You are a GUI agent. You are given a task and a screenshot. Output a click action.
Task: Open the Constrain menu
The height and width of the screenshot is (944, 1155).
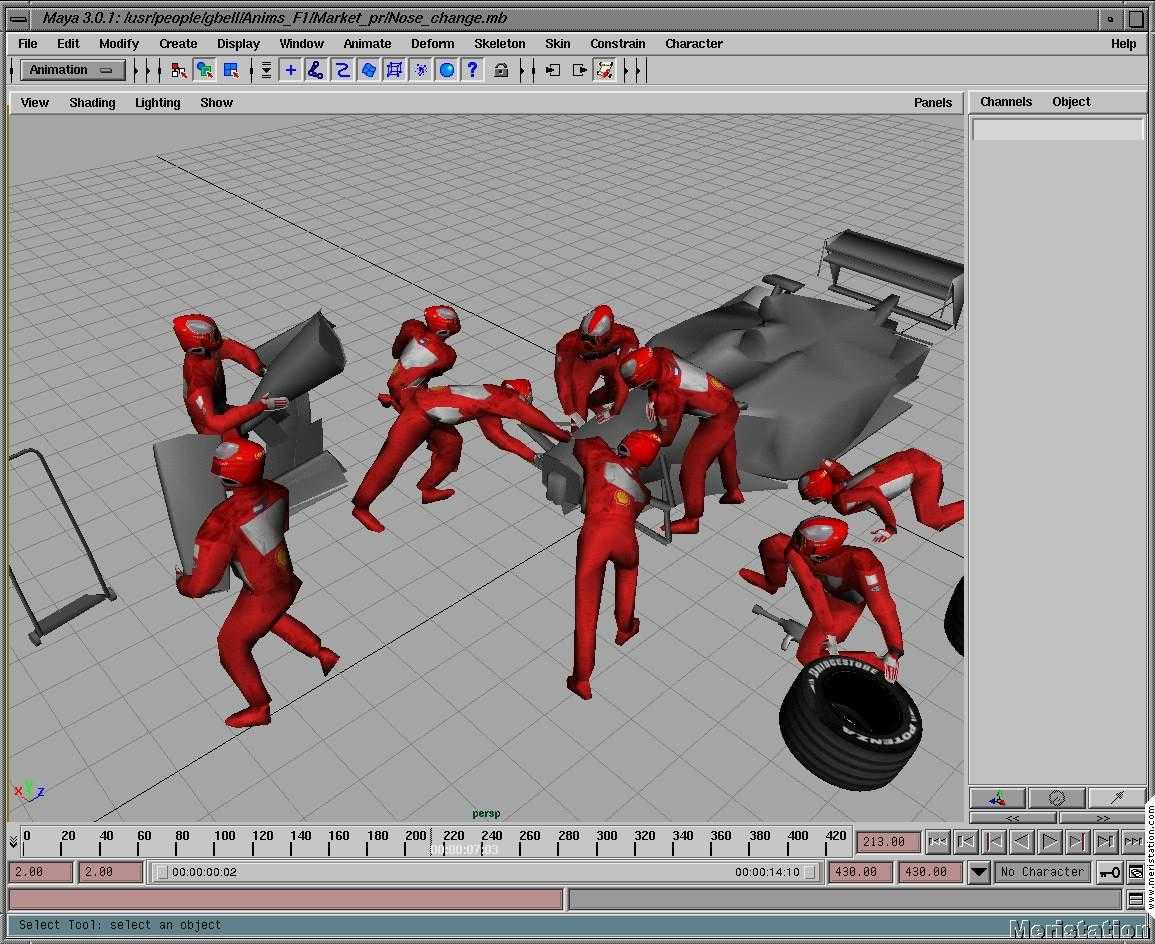coord(617,43)
